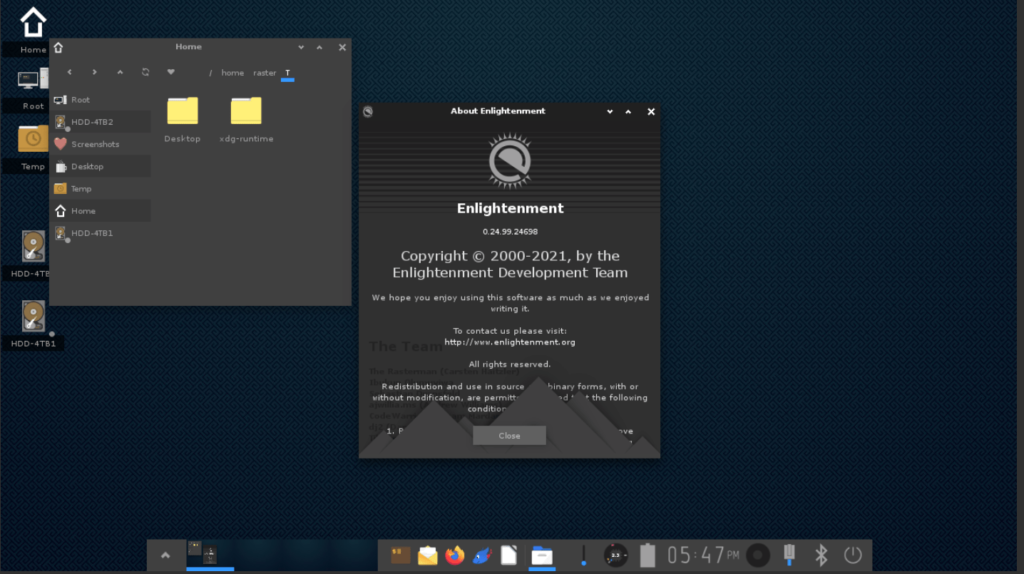Click 'raster' segment in the path bar

pos(264,73)
